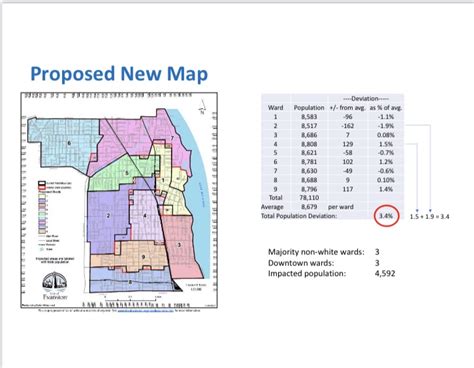Select Ward 8 blue region at bottom
The height and width of the screenshot is (368, 474).
[131, 282]
